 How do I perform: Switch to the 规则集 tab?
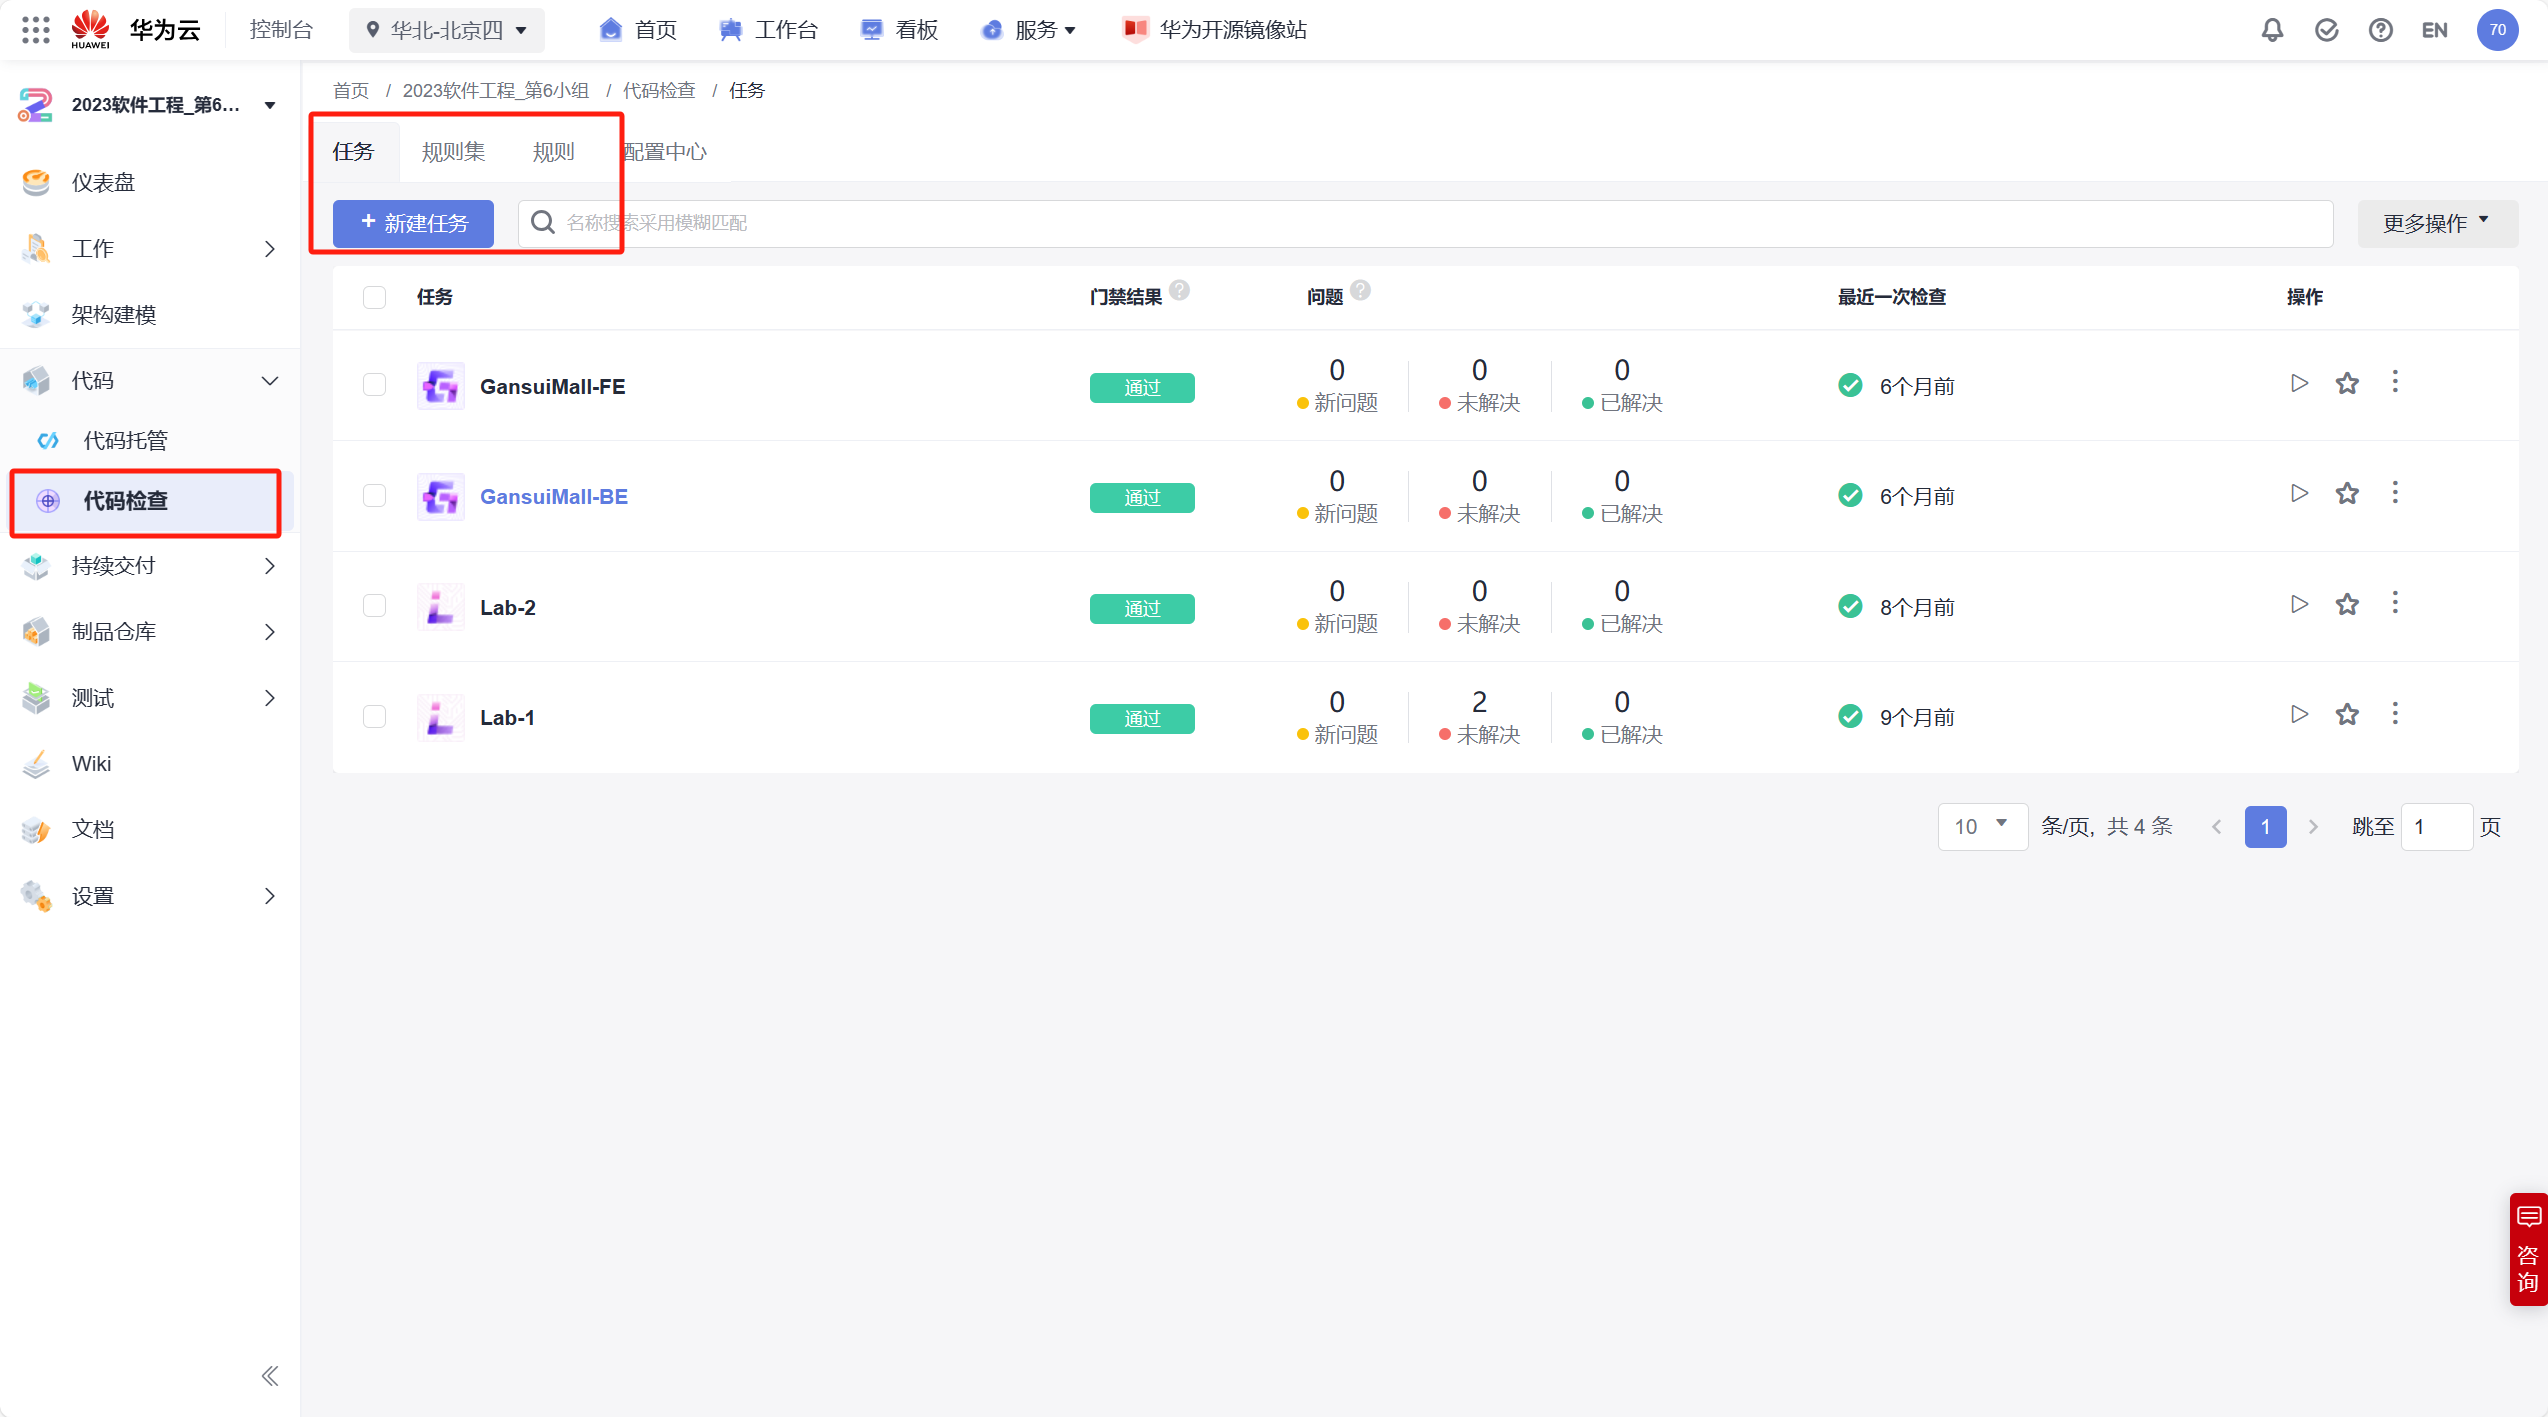pyautogui.click(x=453, y=152)
